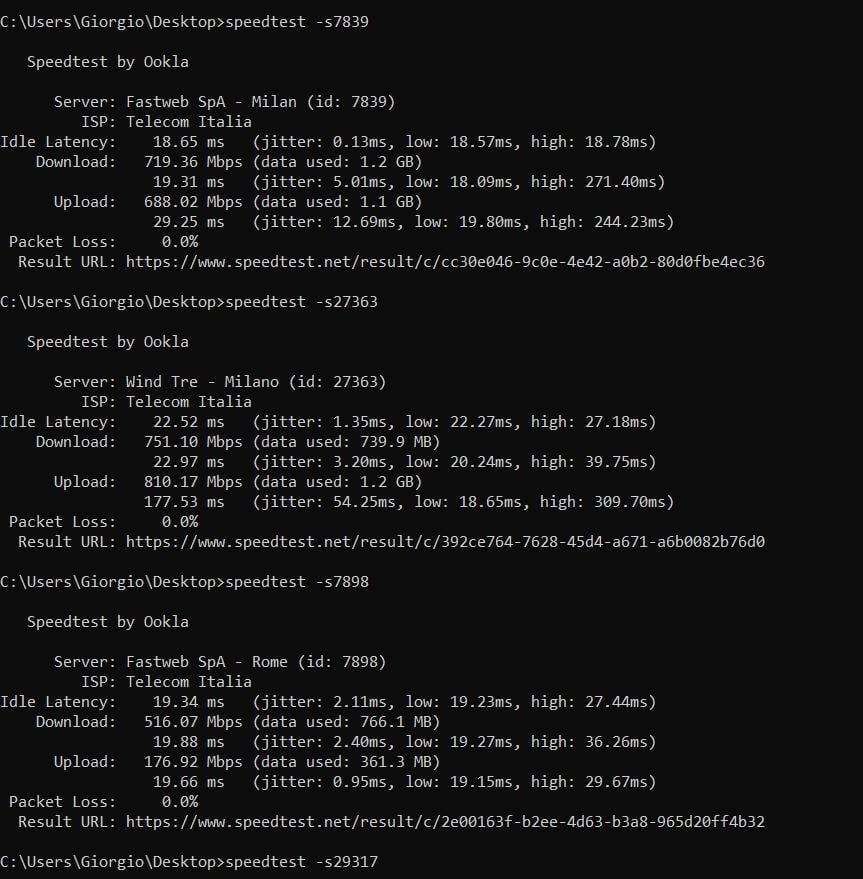Screen dimensions: 863x879
Task: Click the command text speedtest -s7839
Action: click(x=297, y=22)
